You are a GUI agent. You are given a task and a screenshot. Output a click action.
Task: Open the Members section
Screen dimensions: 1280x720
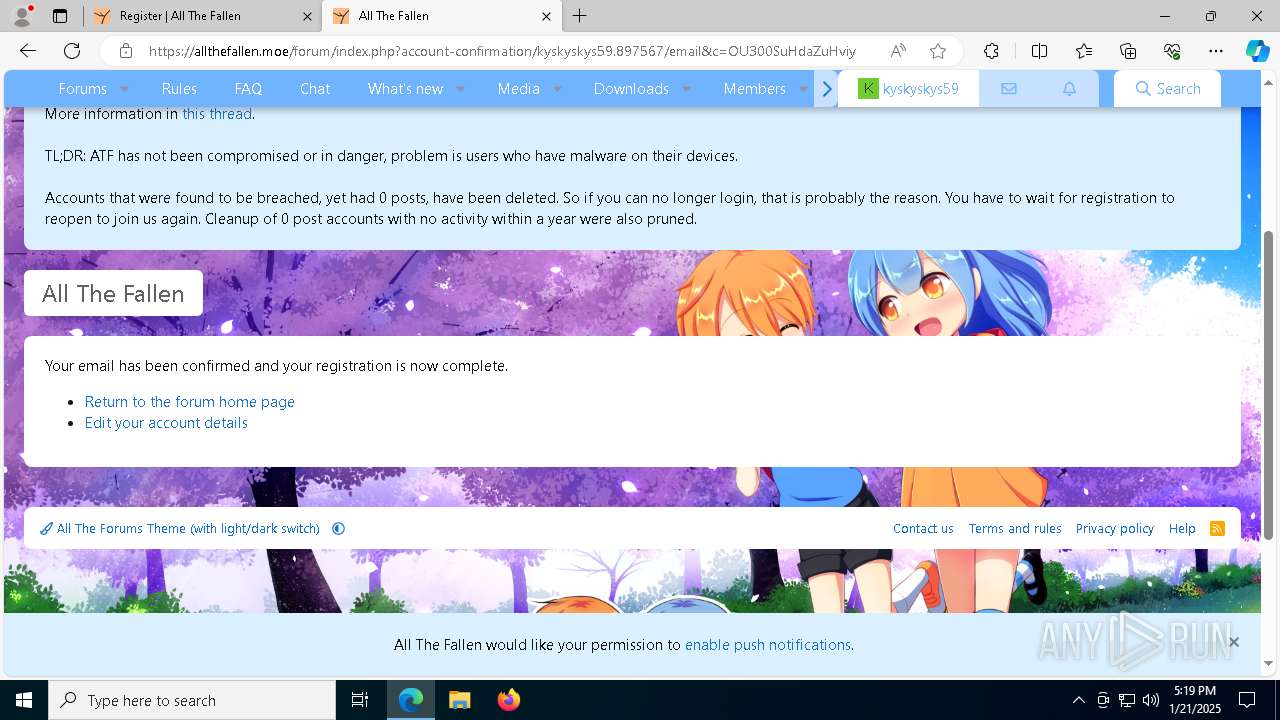tap(754, 88)
